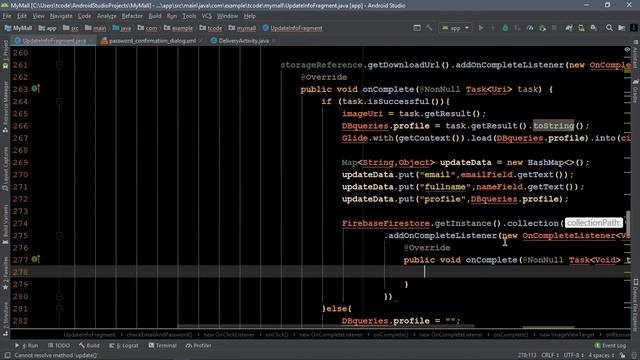640x360 pixels.
Task: Click new OnClickListener in the breadcrumb bar
Action: point(229,335)
